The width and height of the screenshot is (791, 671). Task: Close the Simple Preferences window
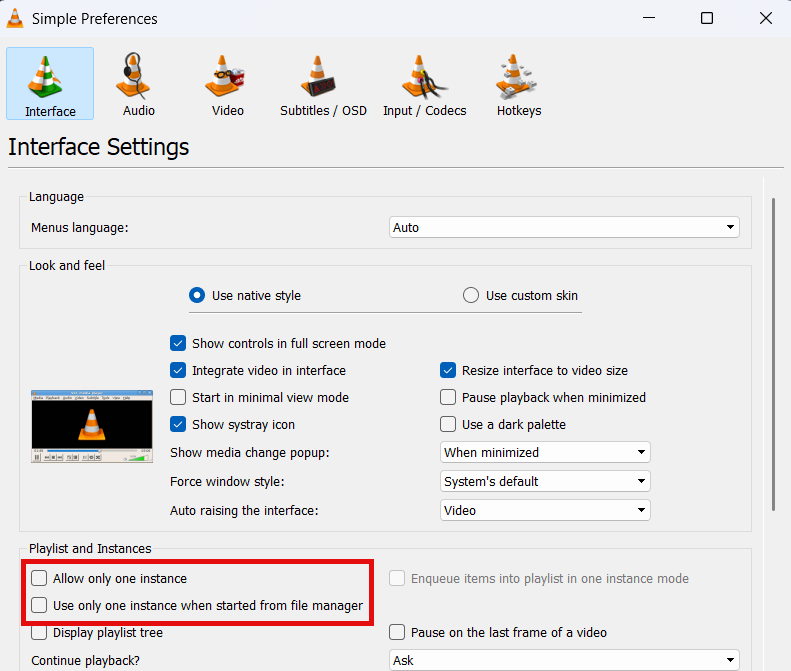coord(766,18)
